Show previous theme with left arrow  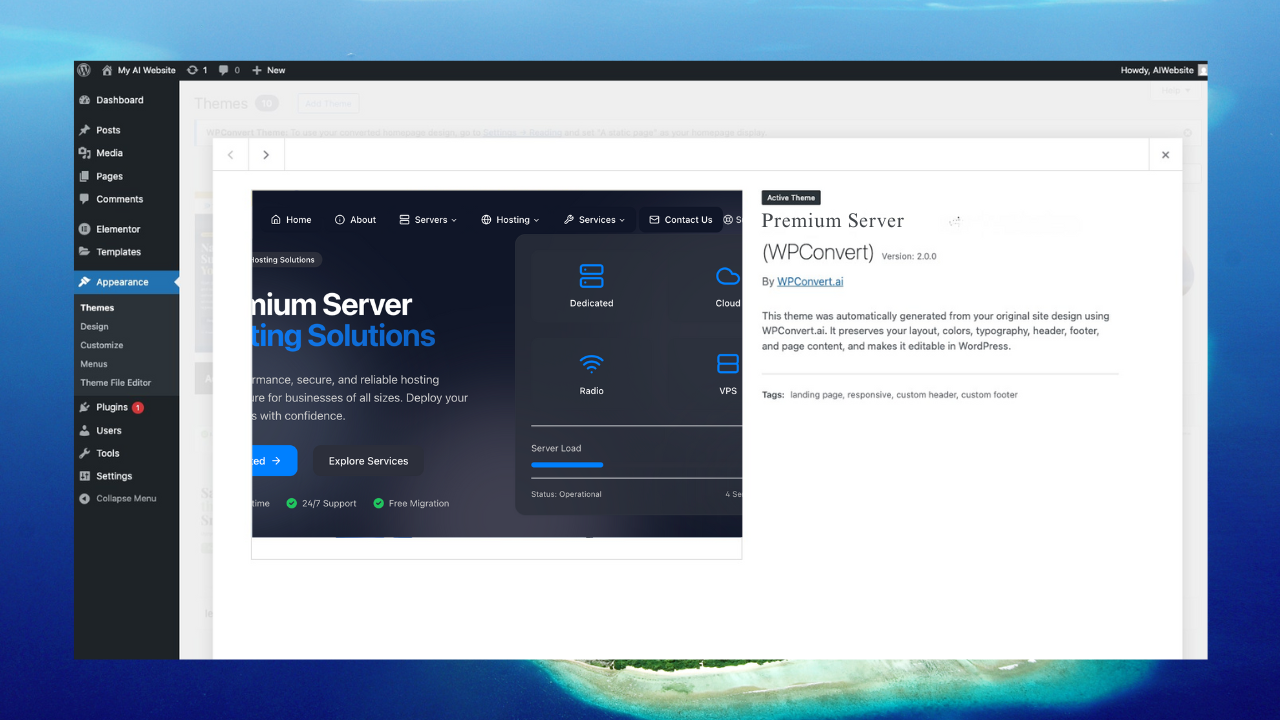point(231,155)
